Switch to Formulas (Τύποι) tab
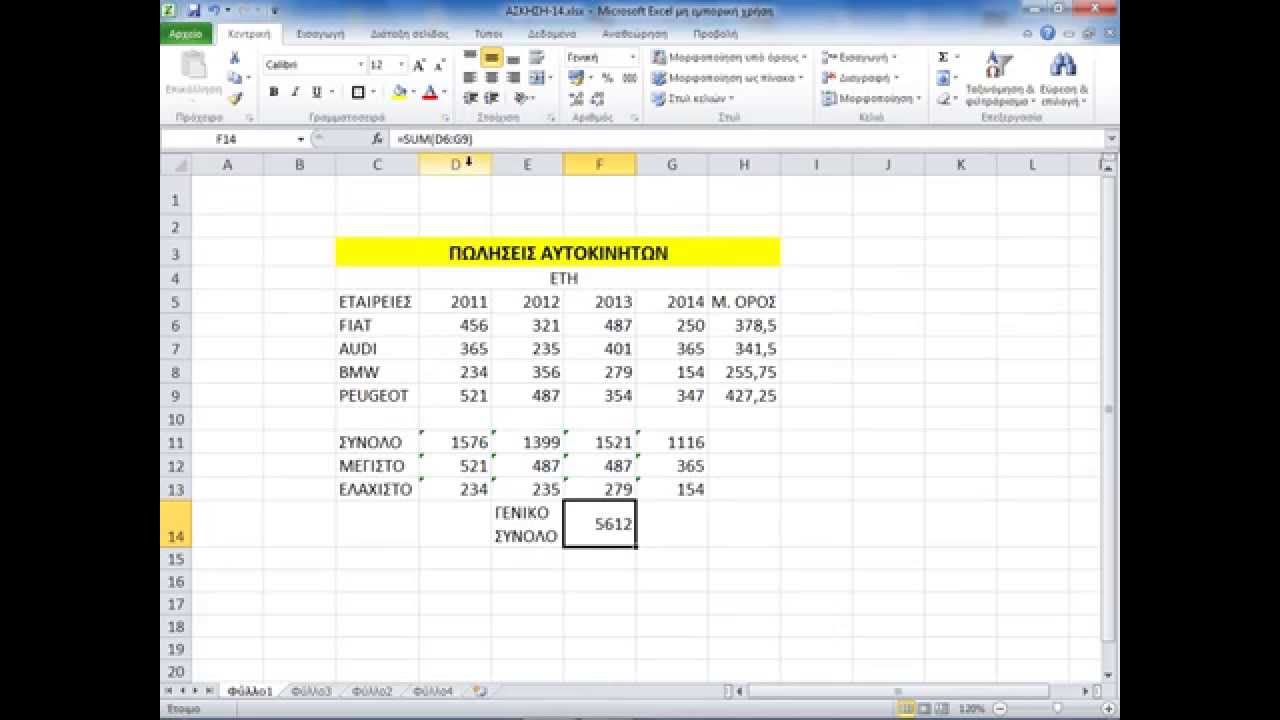The height and width of the screenshot is (720, 1280). click(489, 33)
